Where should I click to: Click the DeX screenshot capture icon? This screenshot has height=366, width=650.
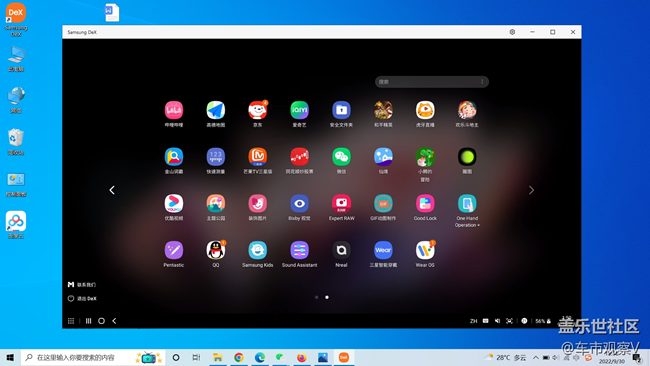click(509, 321)
